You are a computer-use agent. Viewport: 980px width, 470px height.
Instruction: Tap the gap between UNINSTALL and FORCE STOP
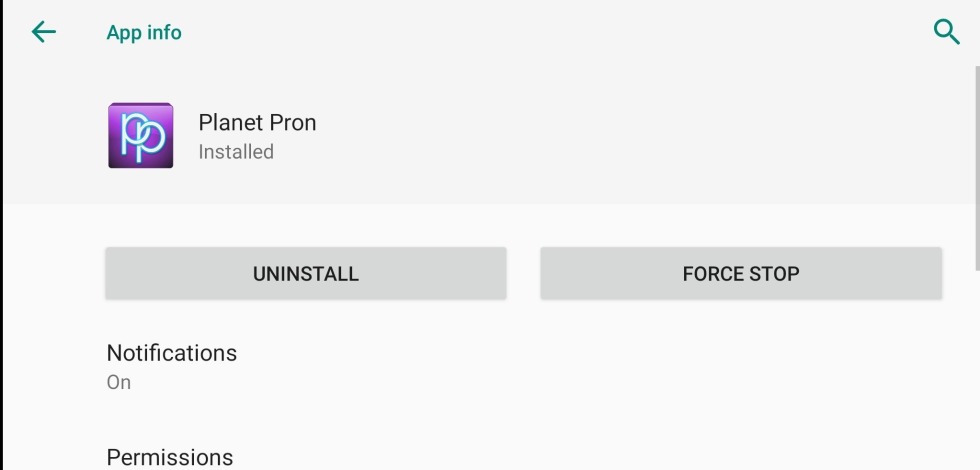(x=523, y=274)
